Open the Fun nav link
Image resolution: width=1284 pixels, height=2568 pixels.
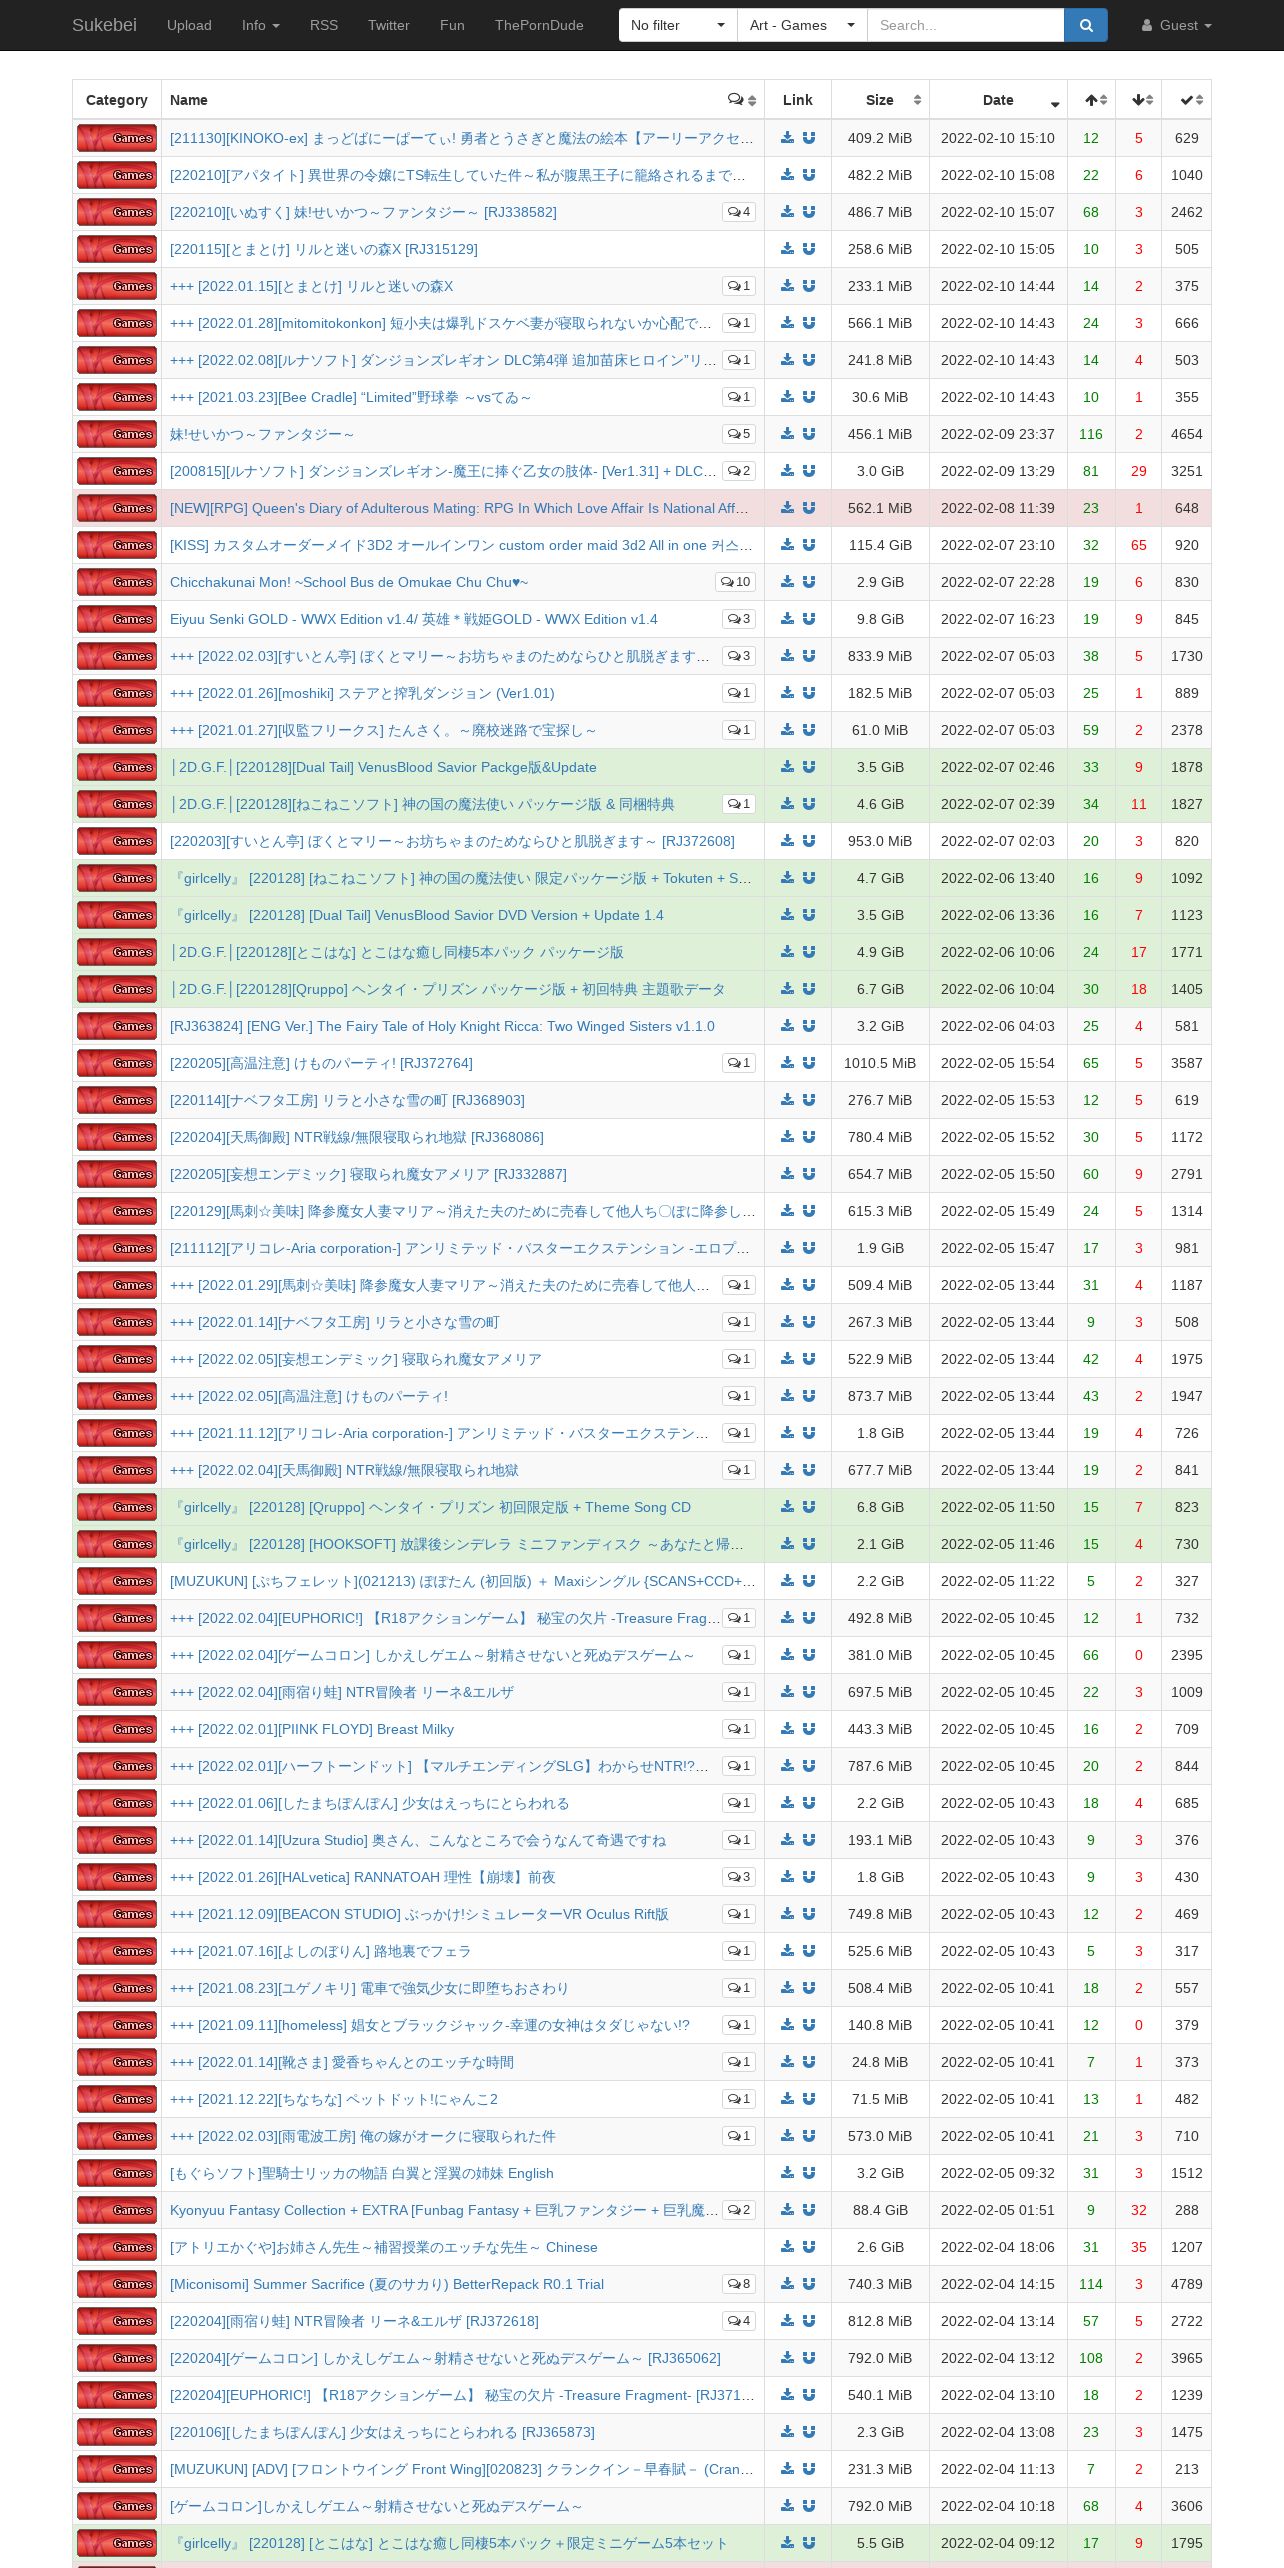(x=452, y=25)
